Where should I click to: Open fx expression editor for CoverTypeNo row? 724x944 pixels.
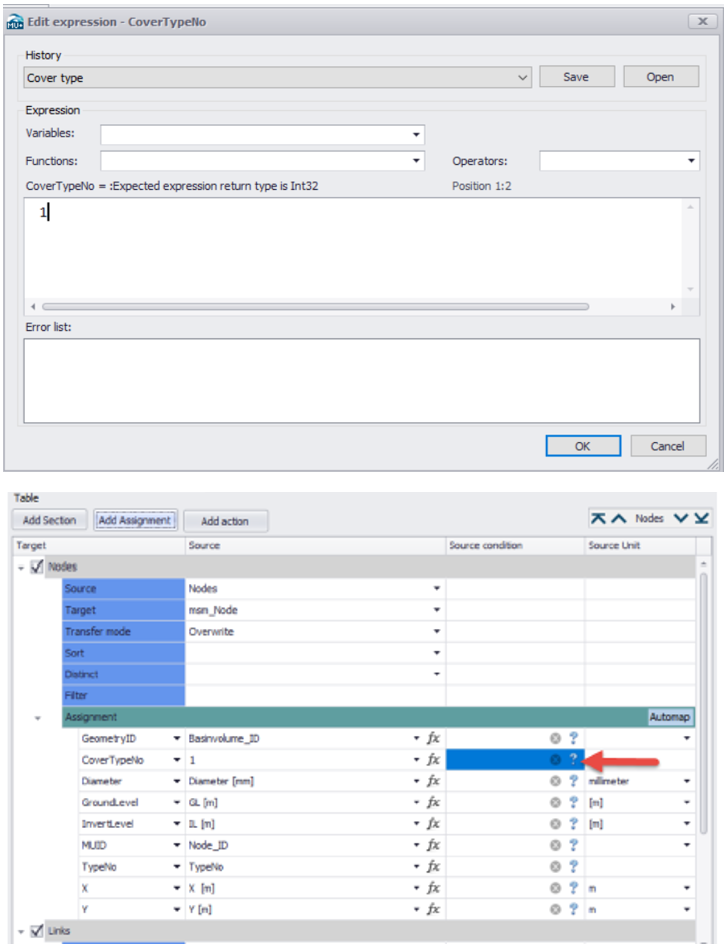pyautogui.click(x=433, y=760)
